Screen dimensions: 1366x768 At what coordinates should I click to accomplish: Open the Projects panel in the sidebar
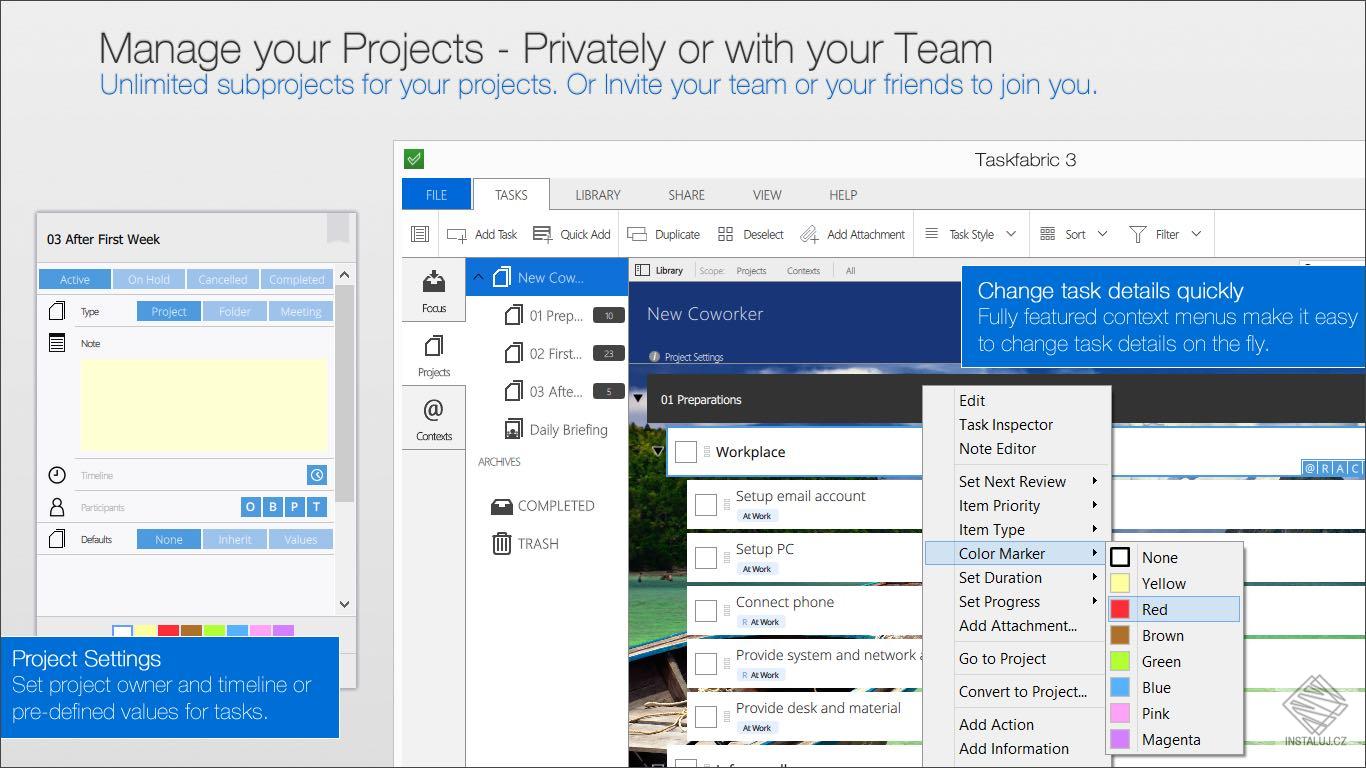coord(433,357)
